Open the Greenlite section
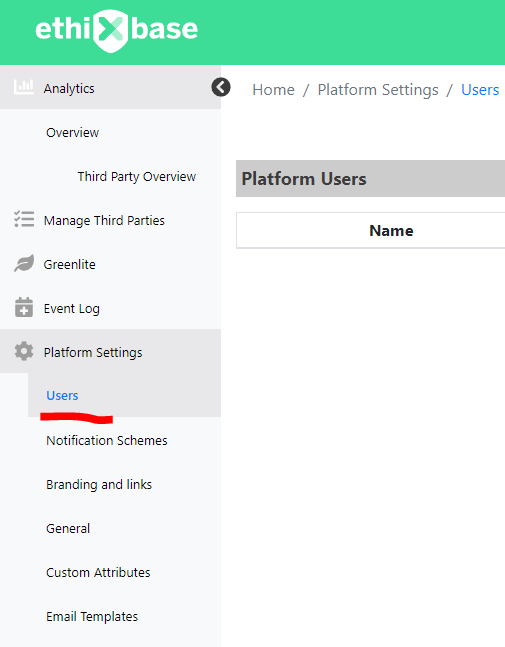The image size is (505, 647). pos(69,264)
